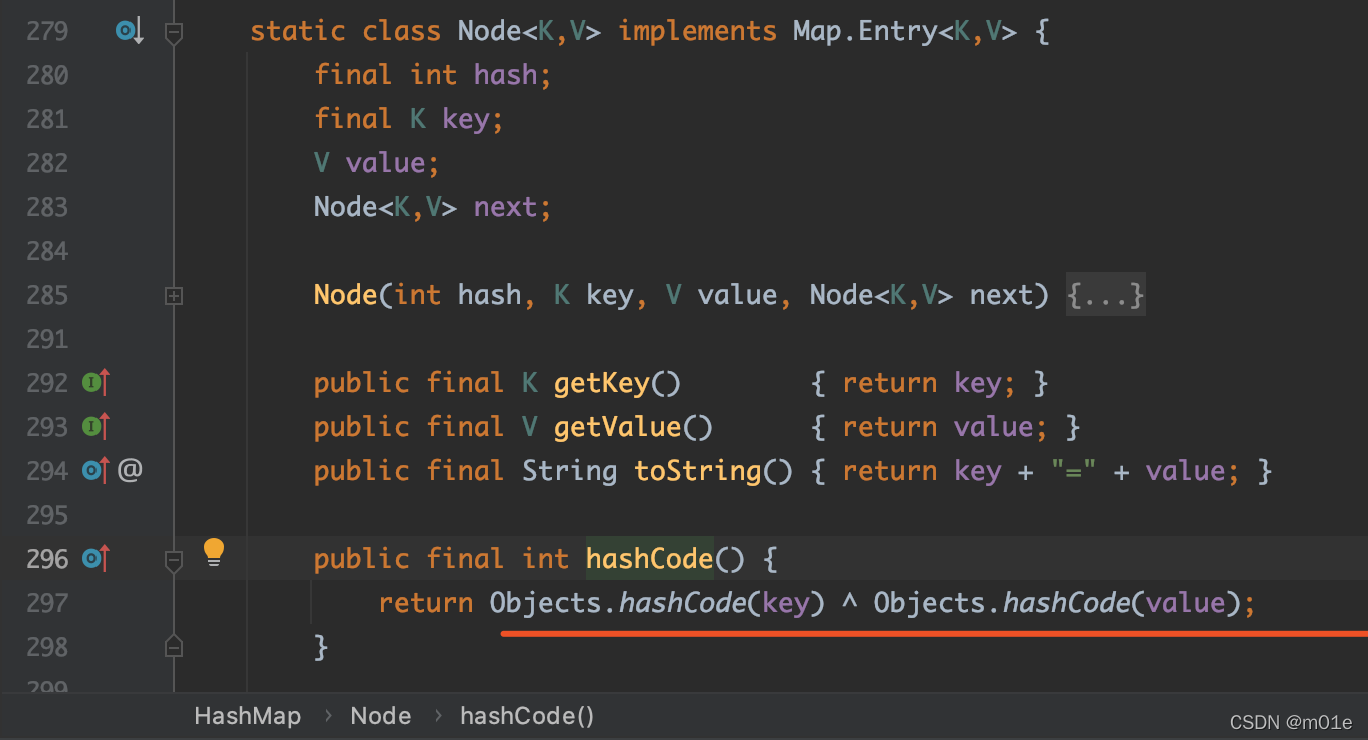Click the String return type on line 294
The width and height of the screenshot is (1368, 740).
point(570,471)
